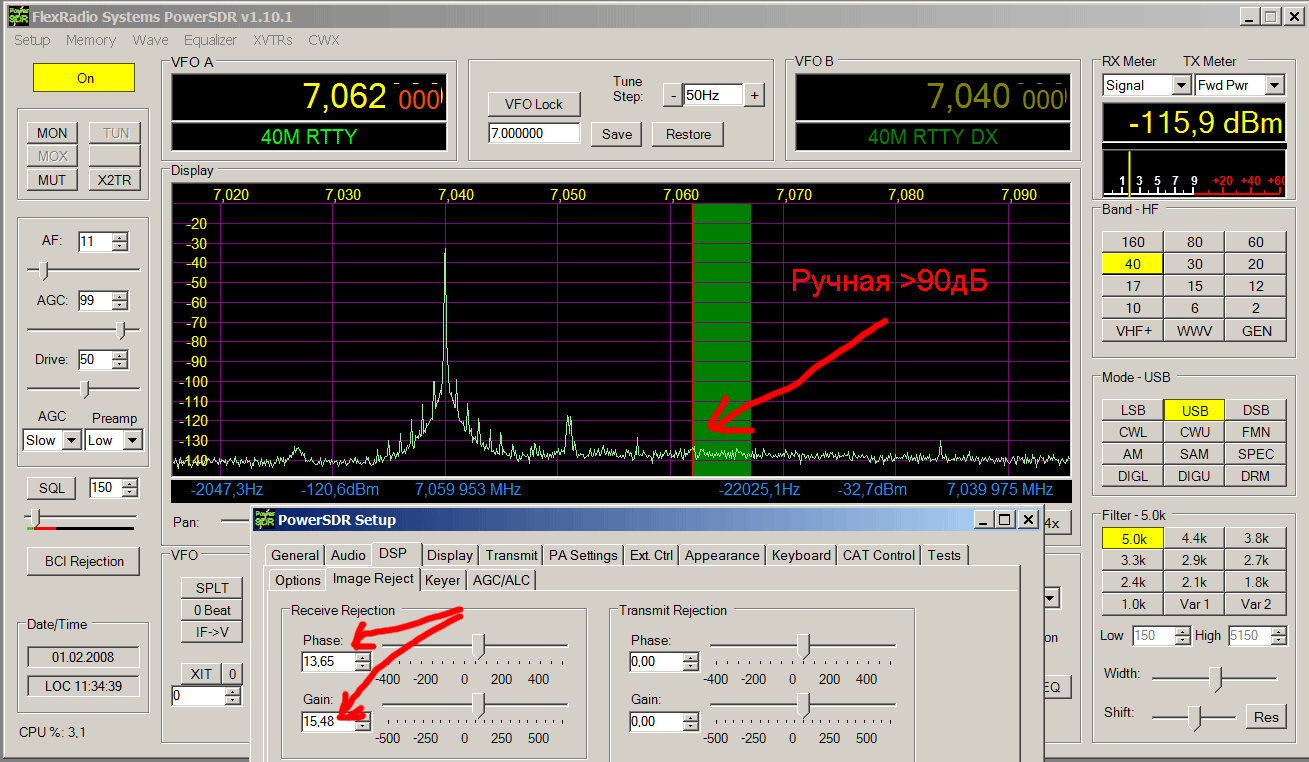Click the tune step minus button

click(673, 96)
